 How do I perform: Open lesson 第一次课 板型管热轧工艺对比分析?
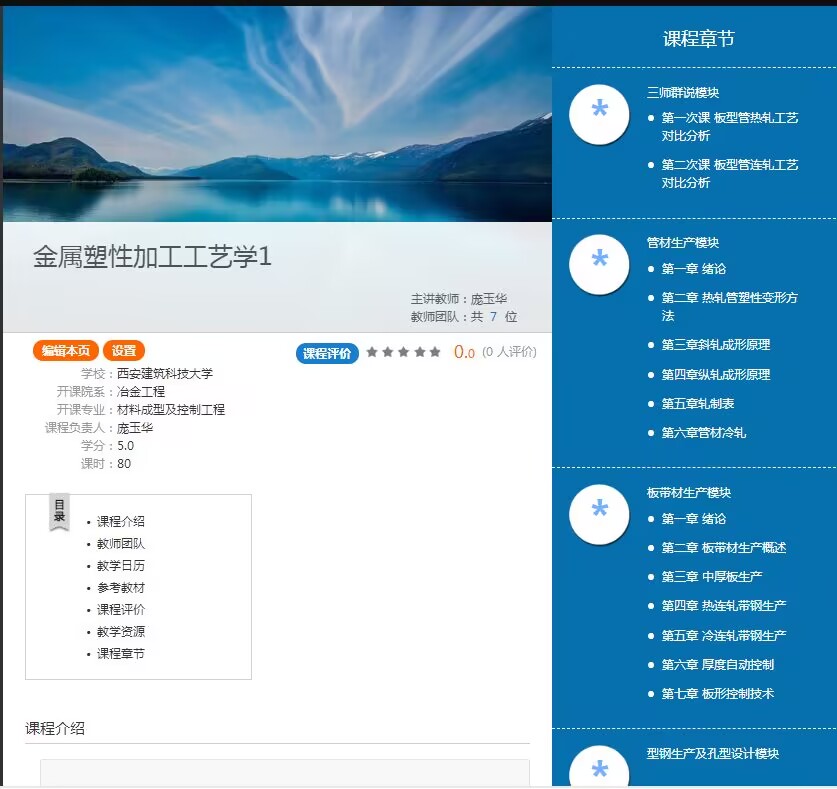click(x=729, y=126)
